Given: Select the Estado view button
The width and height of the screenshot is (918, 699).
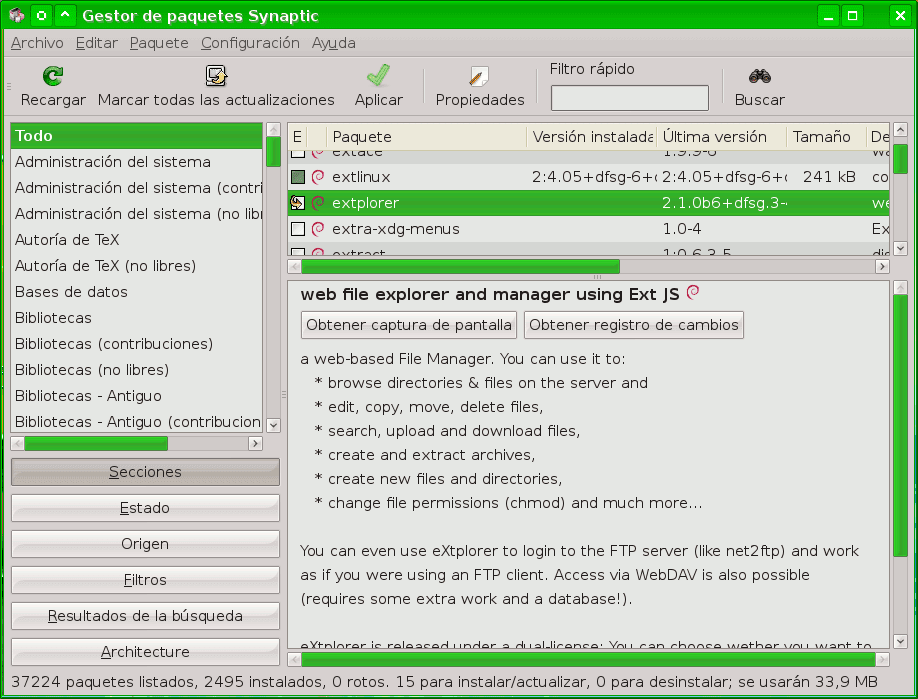Looking at the screenshot, I should point(145,508).
